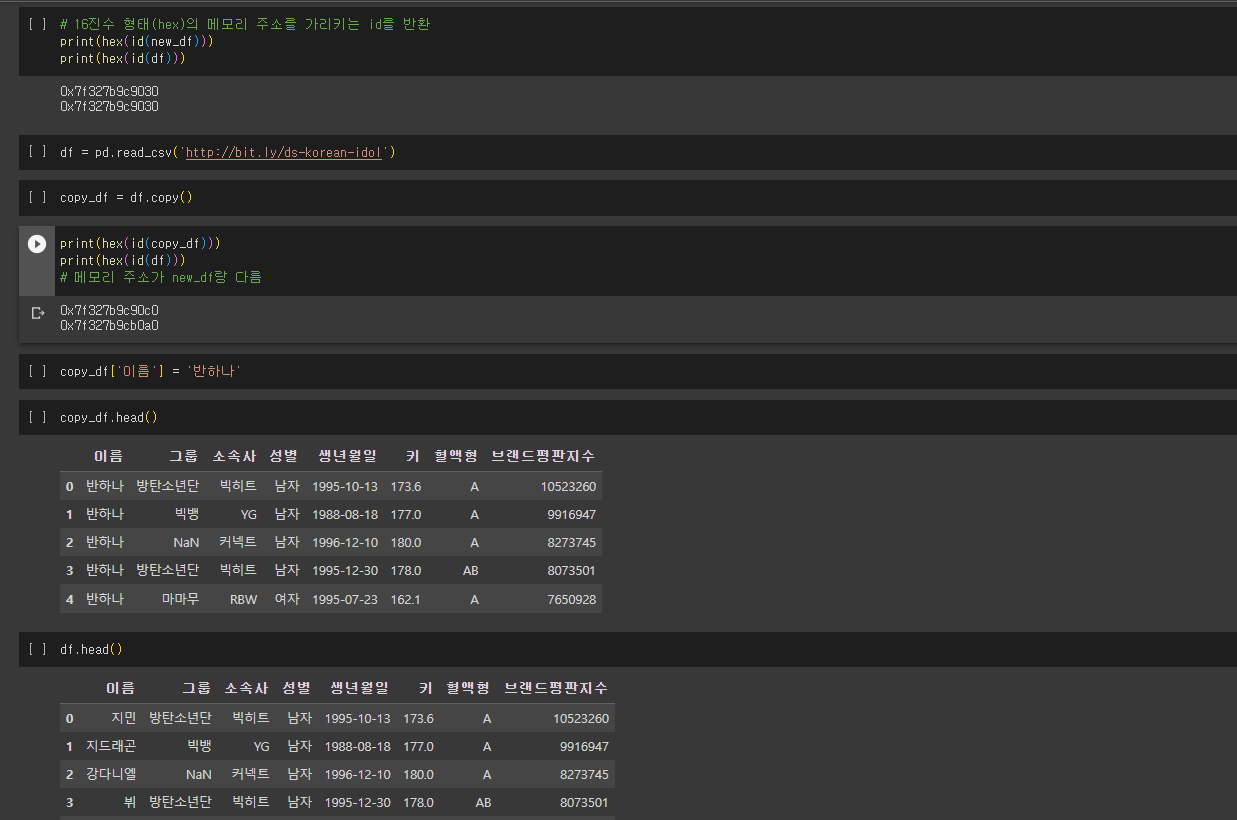Click the name cell 지드래곤
The width and height of the screenshot is (1237, 820).
[x=111, y=746]
